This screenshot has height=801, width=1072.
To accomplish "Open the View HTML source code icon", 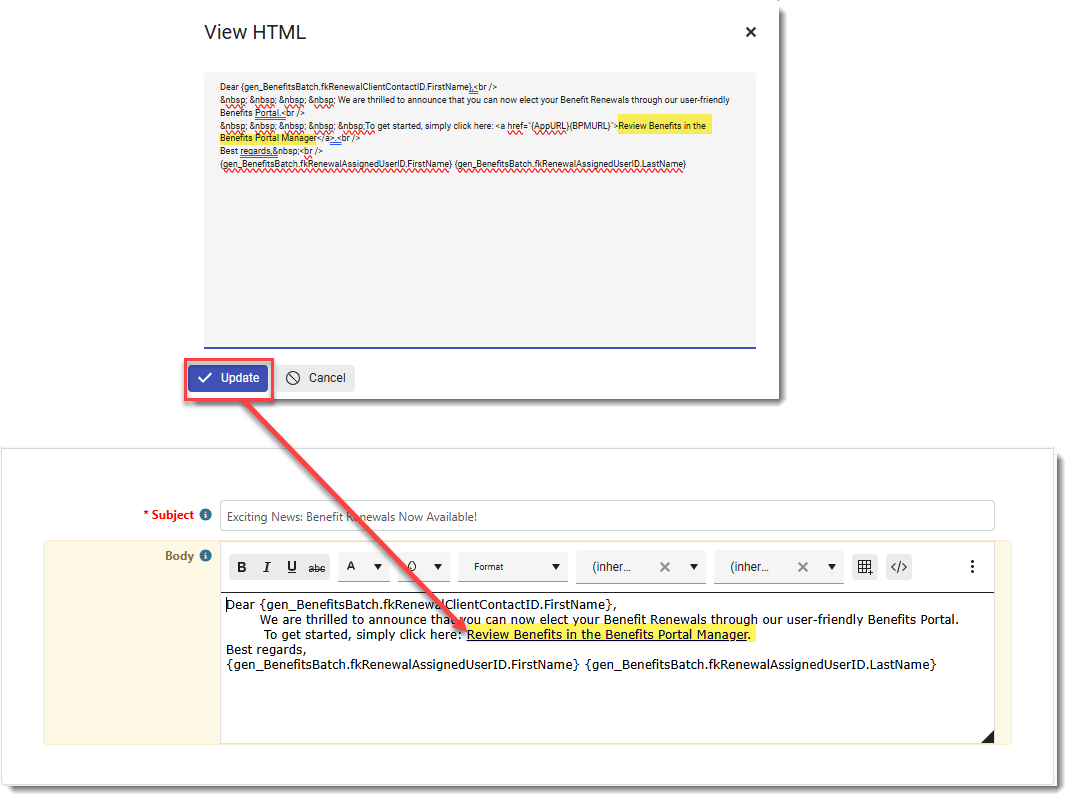I will (899, 567).
